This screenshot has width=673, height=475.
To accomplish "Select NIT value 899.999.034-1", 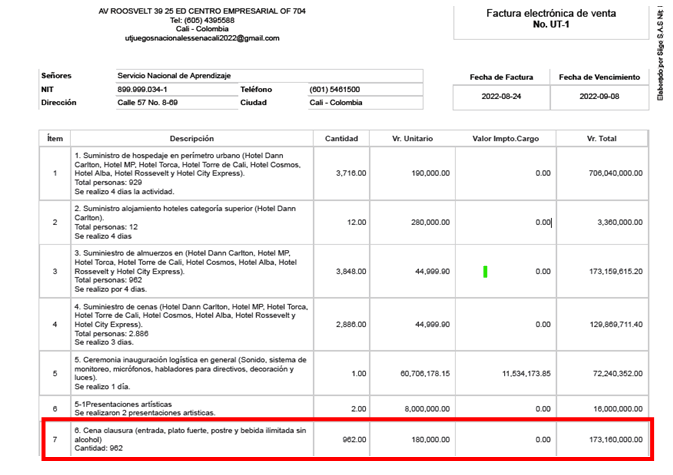I will (142, 89).
